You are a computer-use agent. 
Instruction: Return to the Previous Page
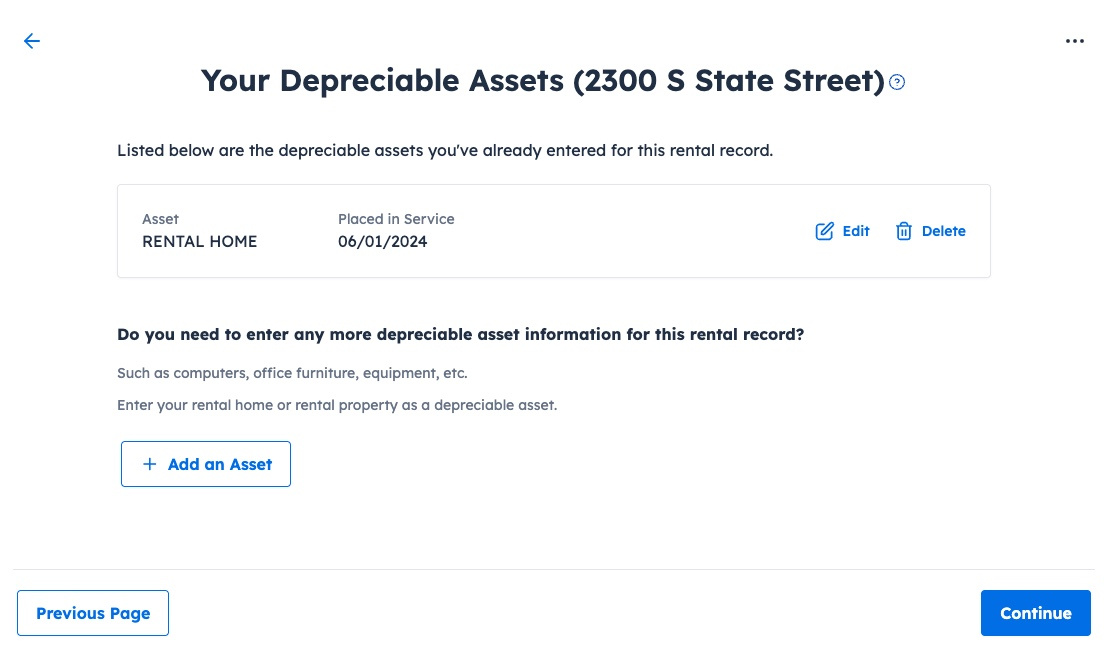tap(93, 613)
